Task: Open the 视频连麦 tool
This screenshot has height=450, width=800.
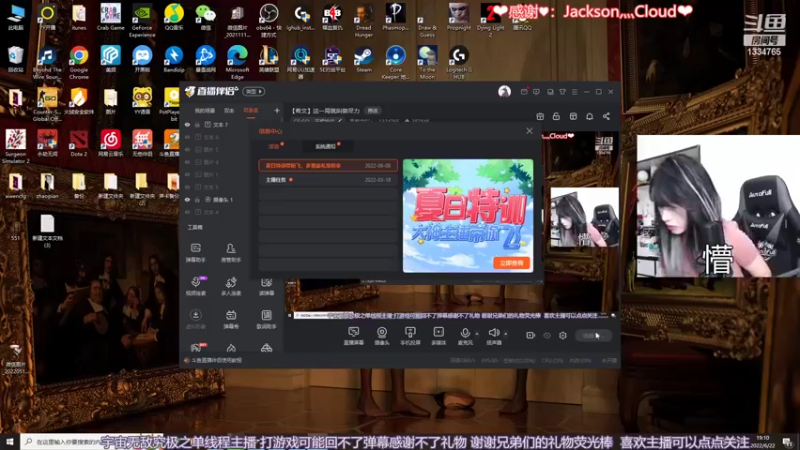Action: pyautogui.click(x=195, y=286)
